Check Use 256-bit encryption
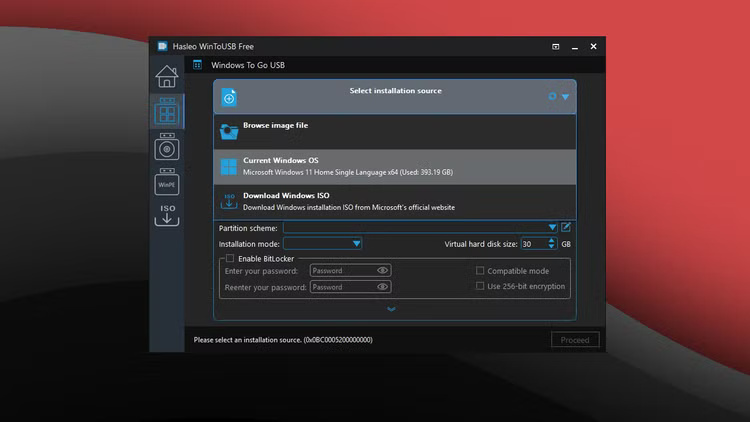The image size is (750, 422). (x=480, y=286)
